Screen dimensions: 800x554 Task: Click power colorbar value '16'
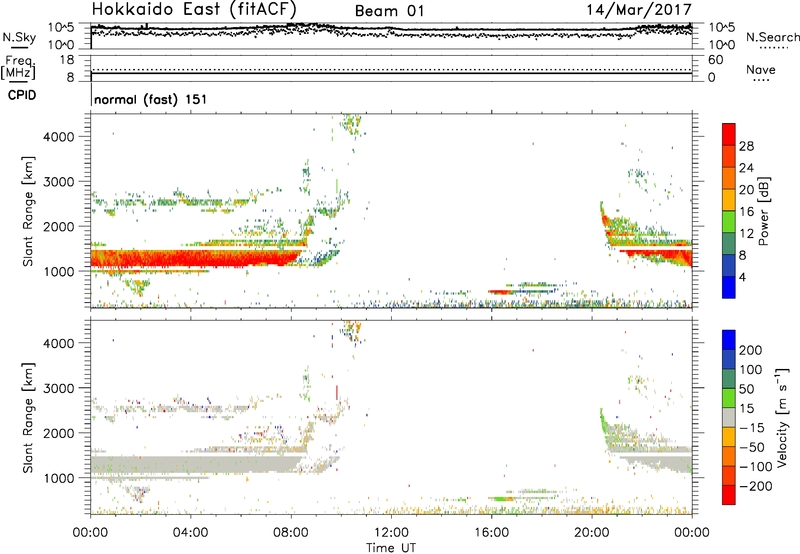coord(746,212)
